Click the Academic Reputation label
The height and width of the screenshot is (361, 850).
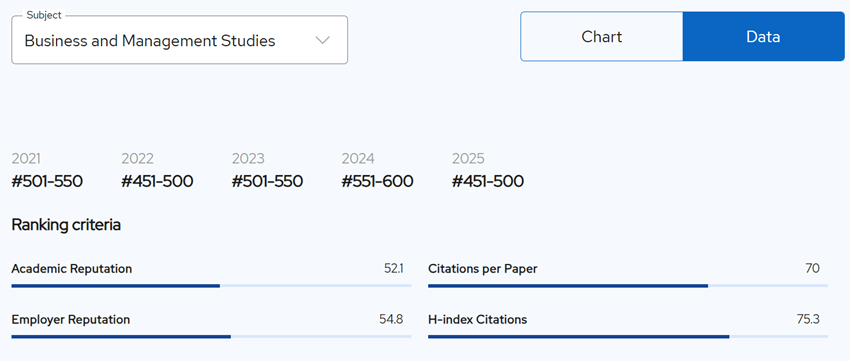coord(72,269)
